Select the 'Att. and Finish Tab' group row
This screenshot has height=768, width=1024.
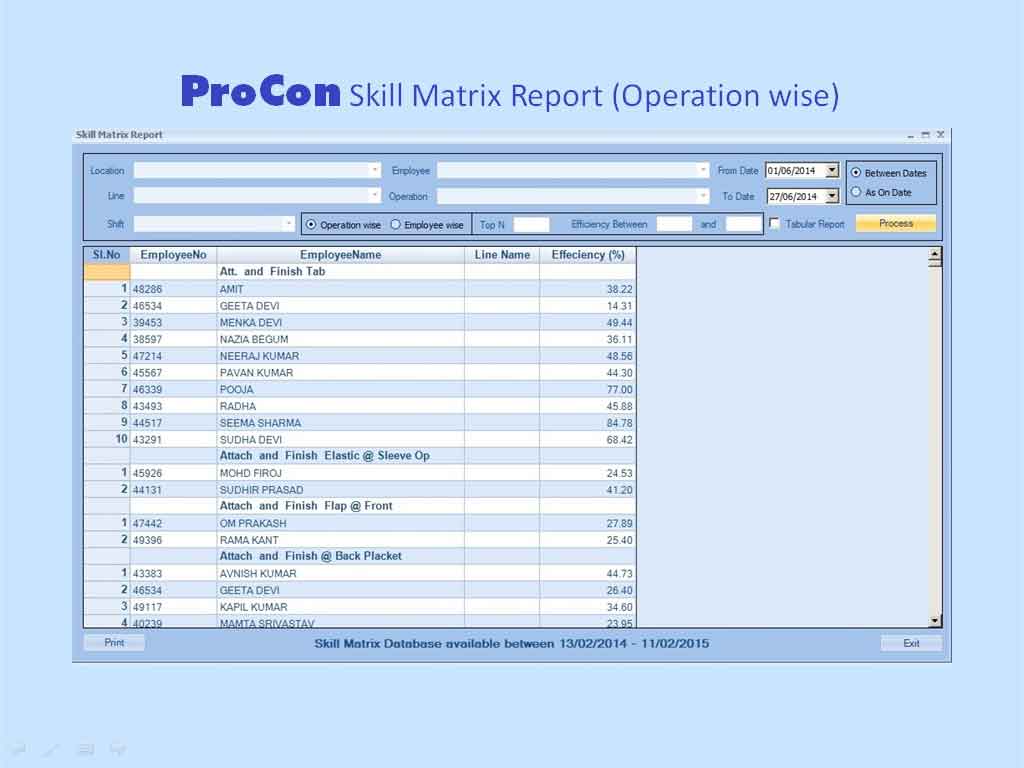360,272
